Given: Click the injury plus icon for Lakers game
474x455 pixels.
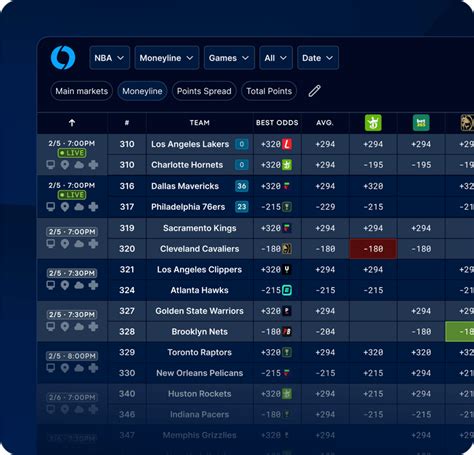Looking at the screenshot, I should (93, 165).
